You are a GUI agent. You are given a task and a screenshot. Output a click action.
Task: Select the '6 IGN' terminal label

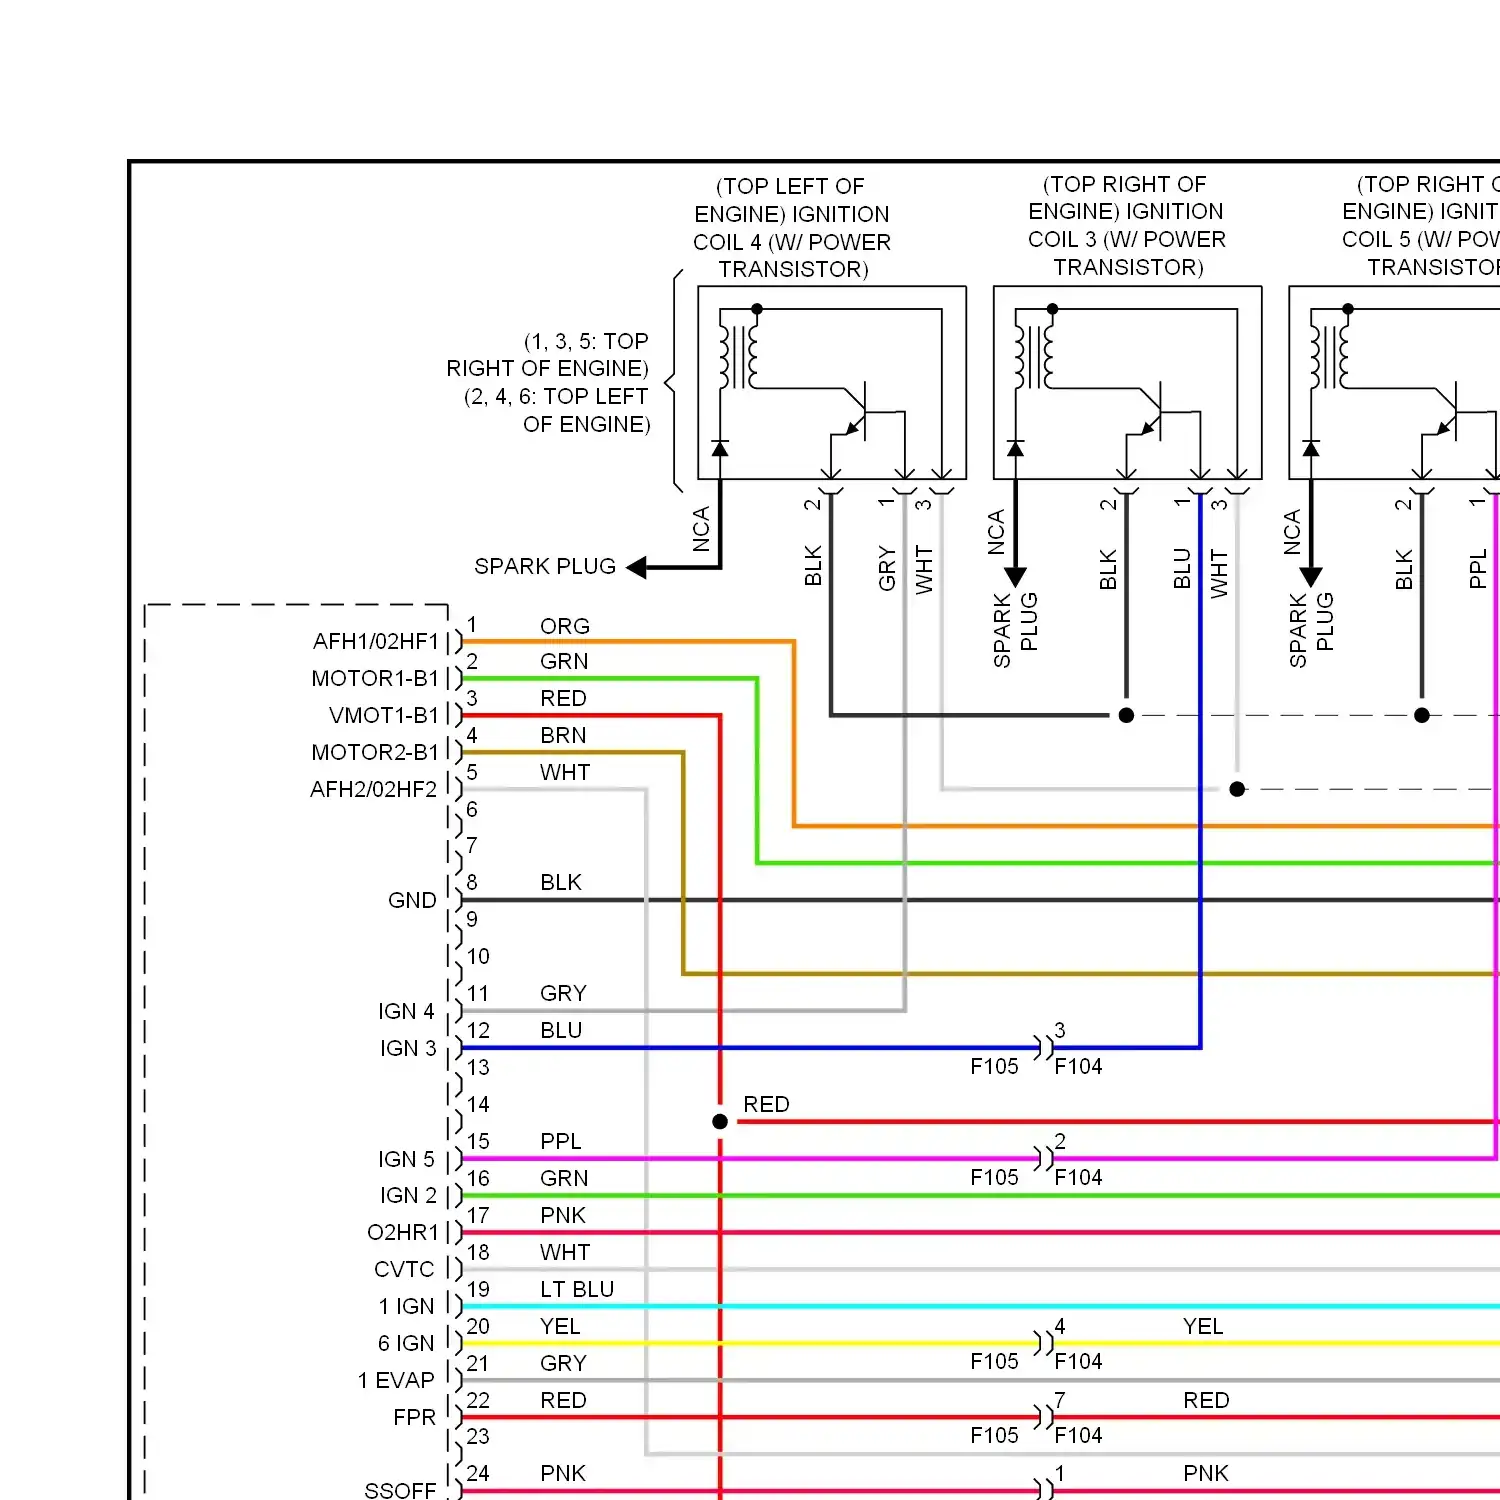coord(406,1343)
